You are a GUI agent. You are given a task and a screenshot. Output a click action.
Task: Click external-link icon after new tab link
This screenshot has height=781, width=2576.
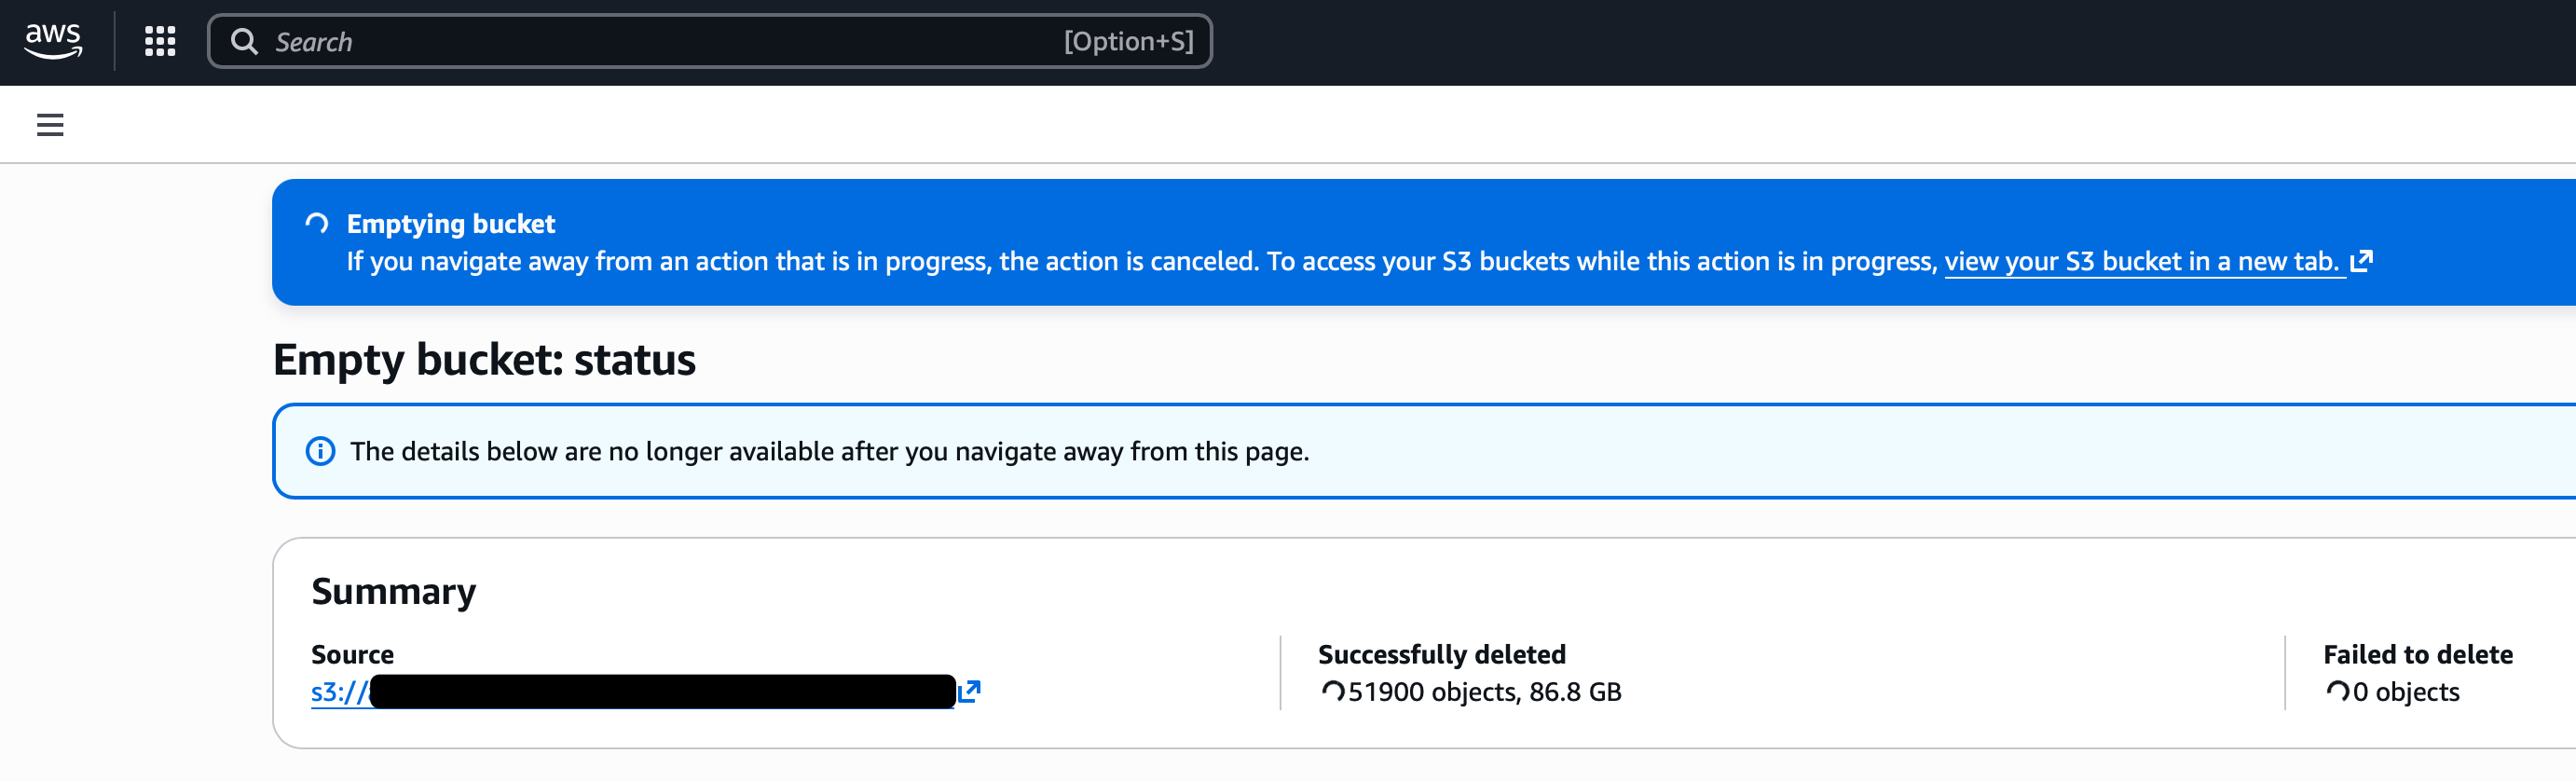2361,262
